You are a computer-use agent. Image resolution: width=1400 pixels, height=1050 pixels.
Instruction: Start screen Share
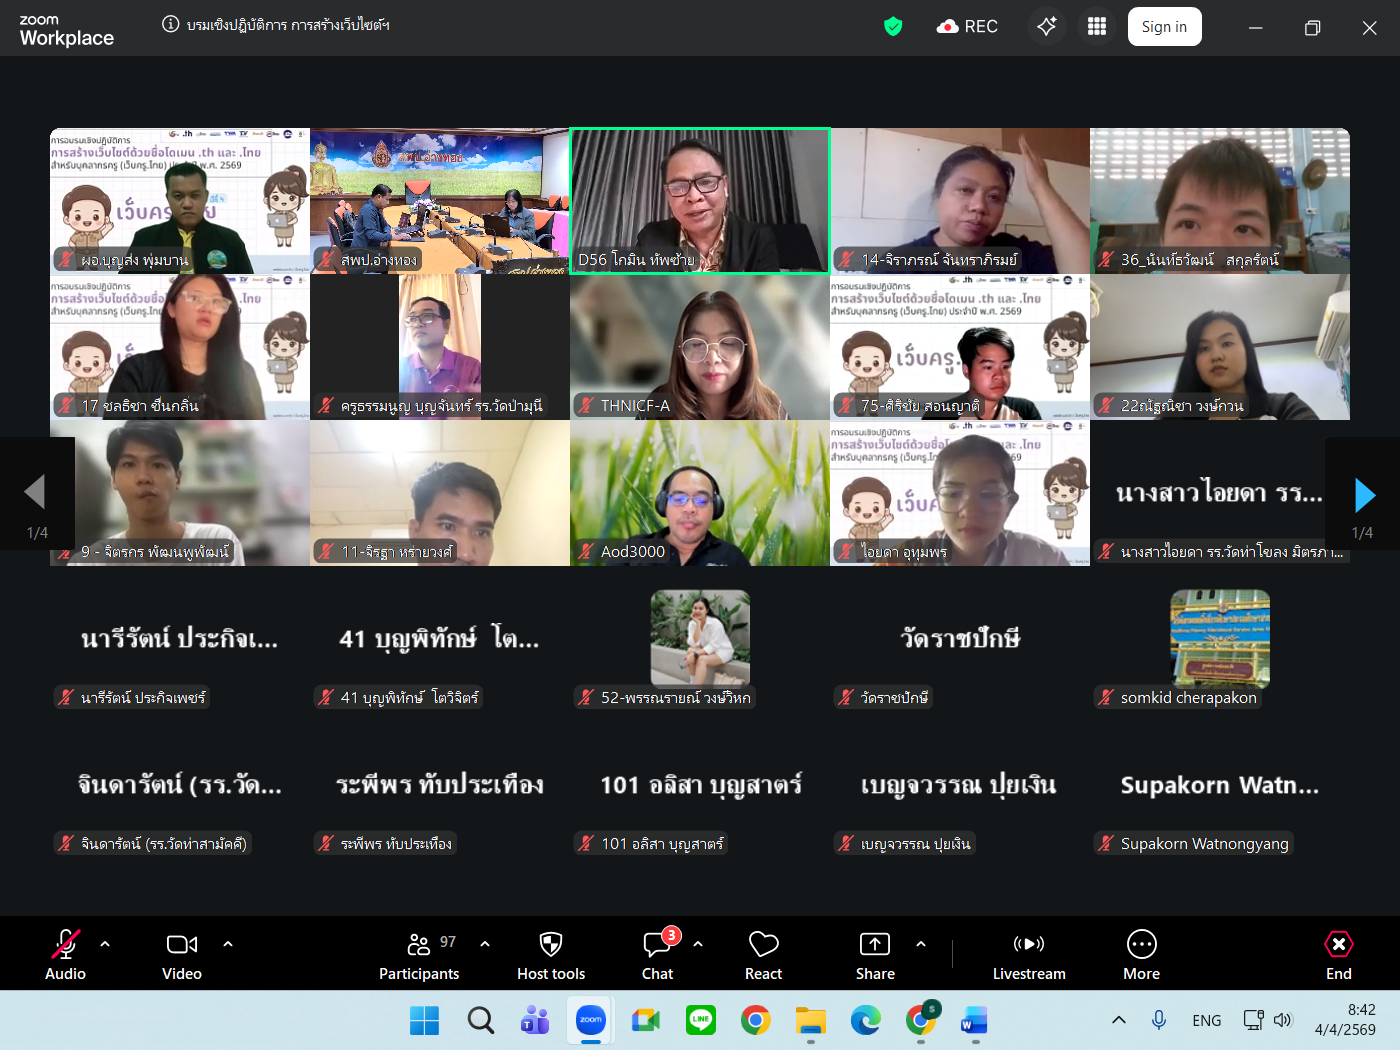[x=874, y=955]
